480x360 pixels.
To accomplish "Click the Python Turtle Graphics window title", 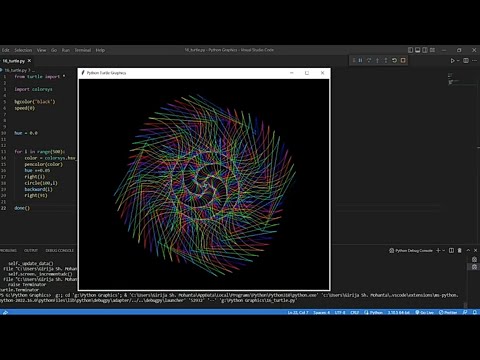I will pos(106,73).
